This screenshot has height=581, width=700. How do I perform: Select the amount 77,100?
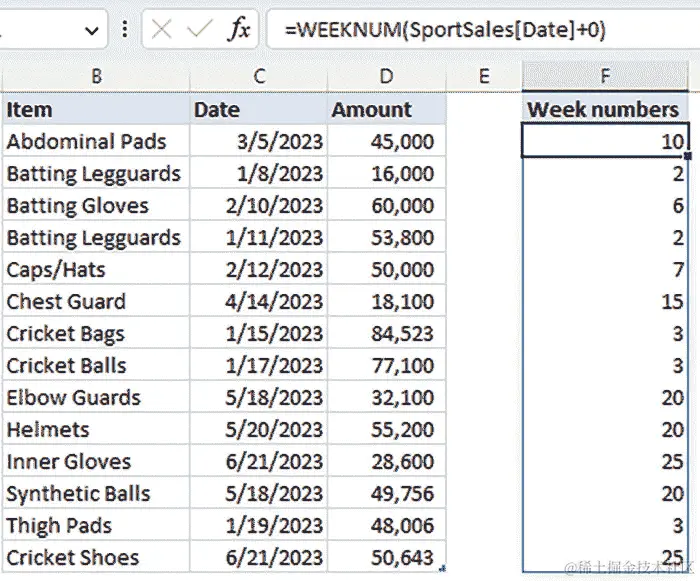387,365
